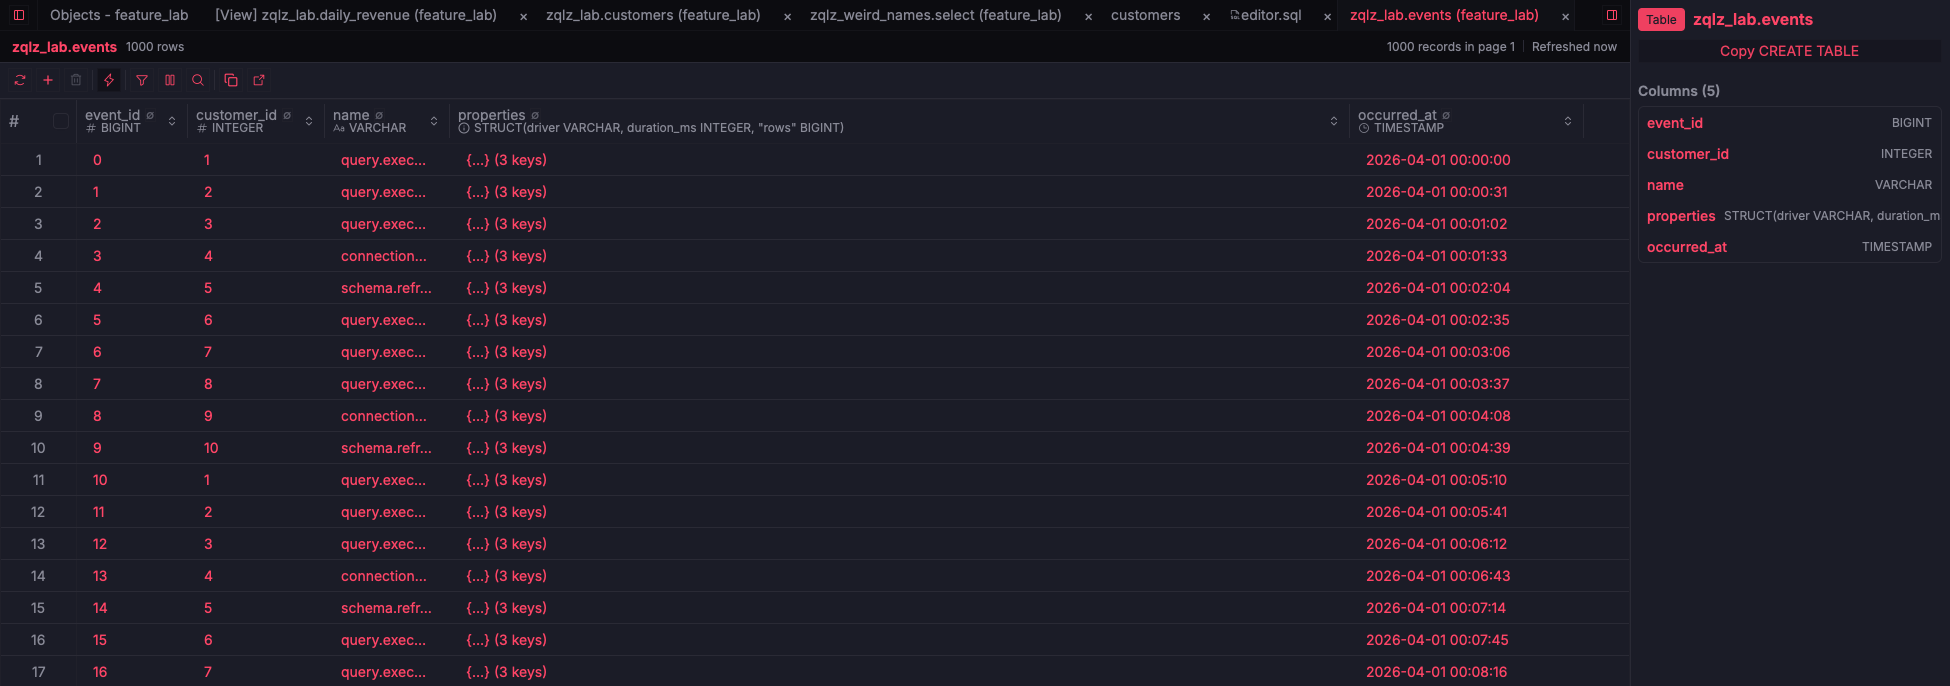Screen dimensions: 1950x686
Task: Close the zqlz_lab.customers tab
Action: coord(787,16)
